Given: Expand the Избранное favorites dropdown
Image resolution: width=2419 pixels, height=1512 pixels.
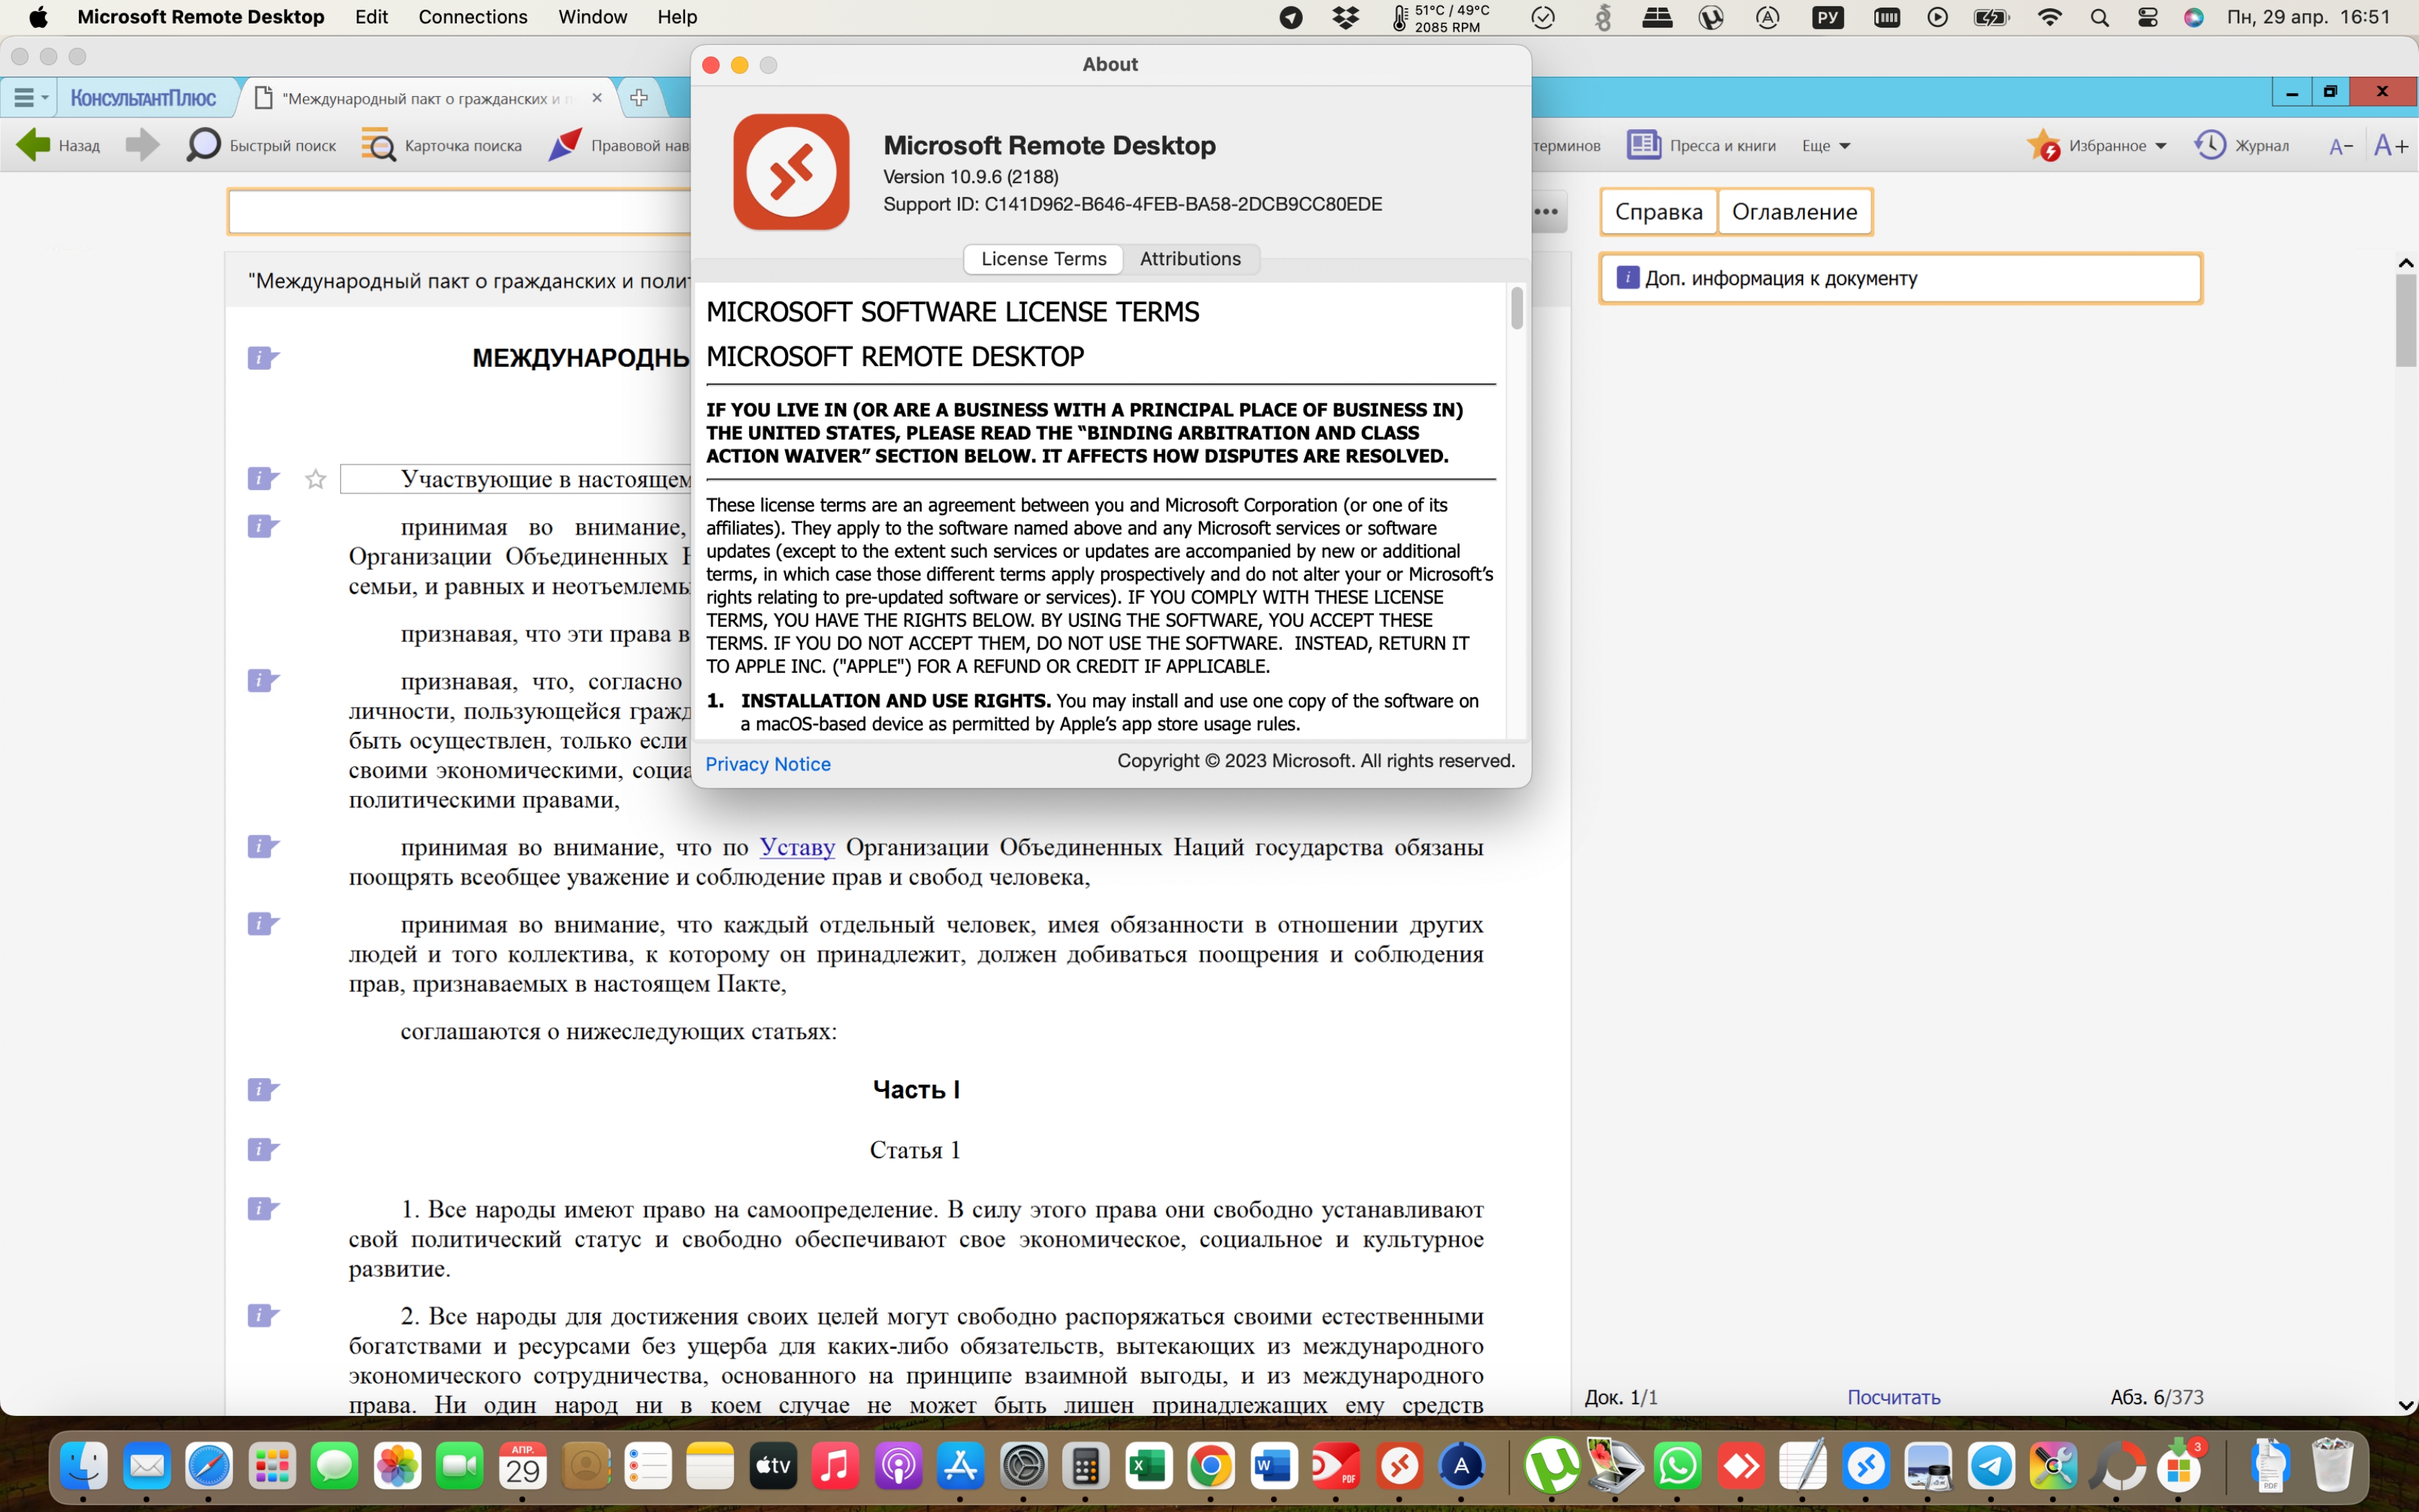Looking at the screenshot, I should coord(2096,145).
